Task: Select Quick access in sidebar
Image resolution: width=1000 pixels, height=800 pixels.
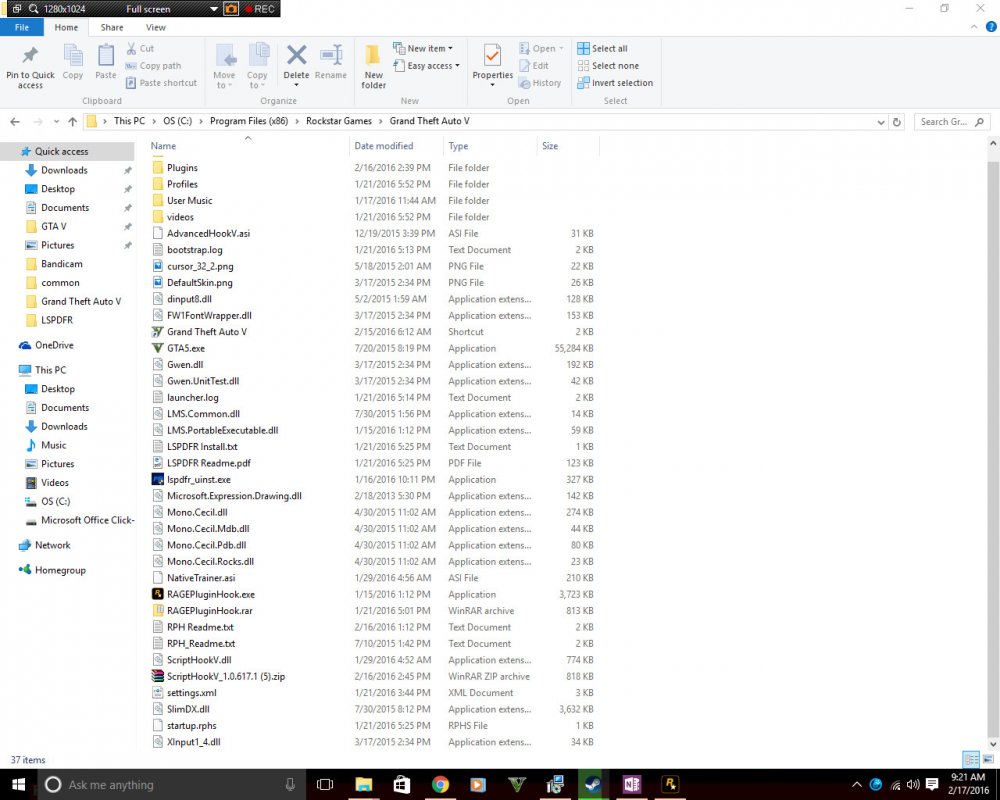Action: (x=61, y=152)
